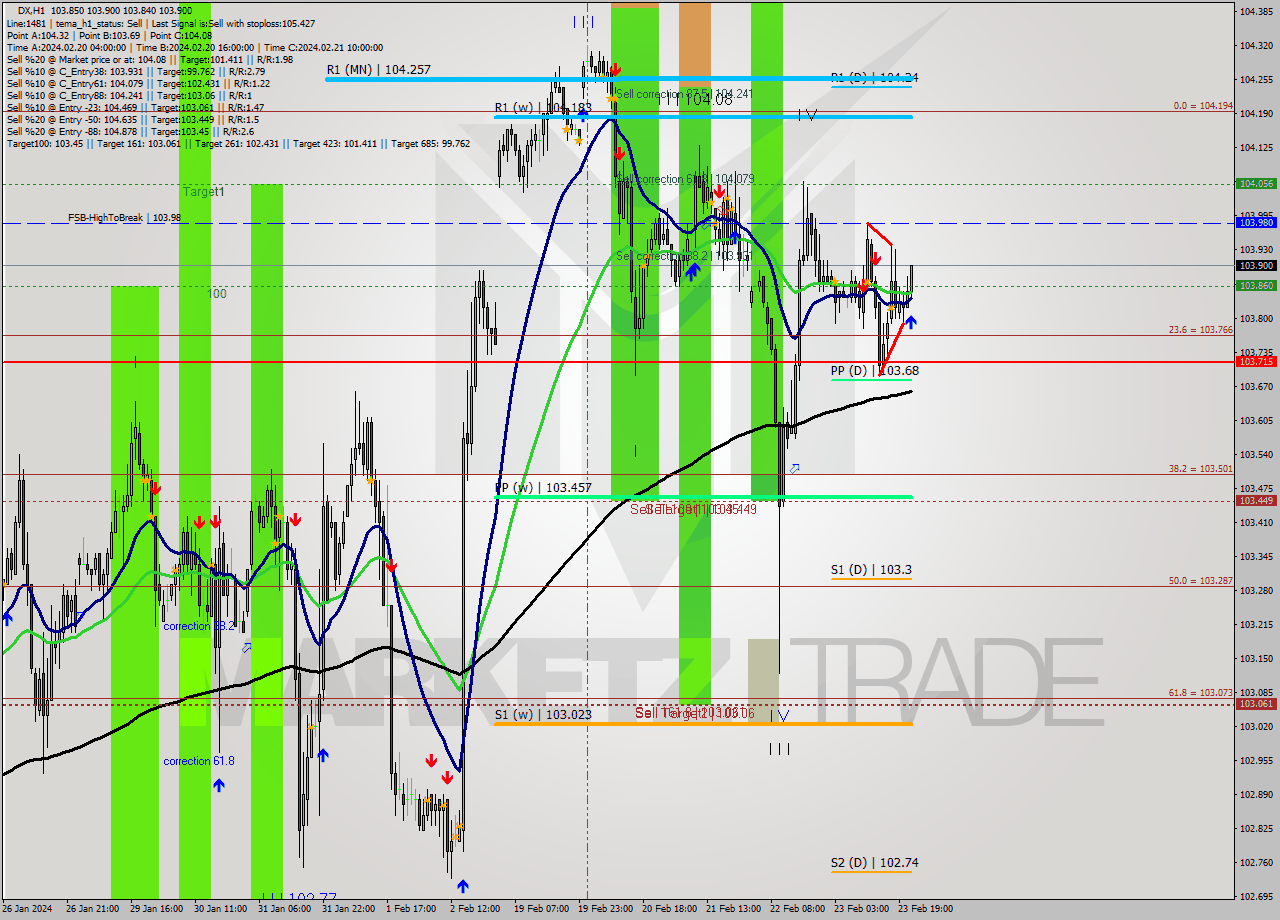
Task: Click the 'S1 (w) | 103.023' support label
Action: (543, 714)
